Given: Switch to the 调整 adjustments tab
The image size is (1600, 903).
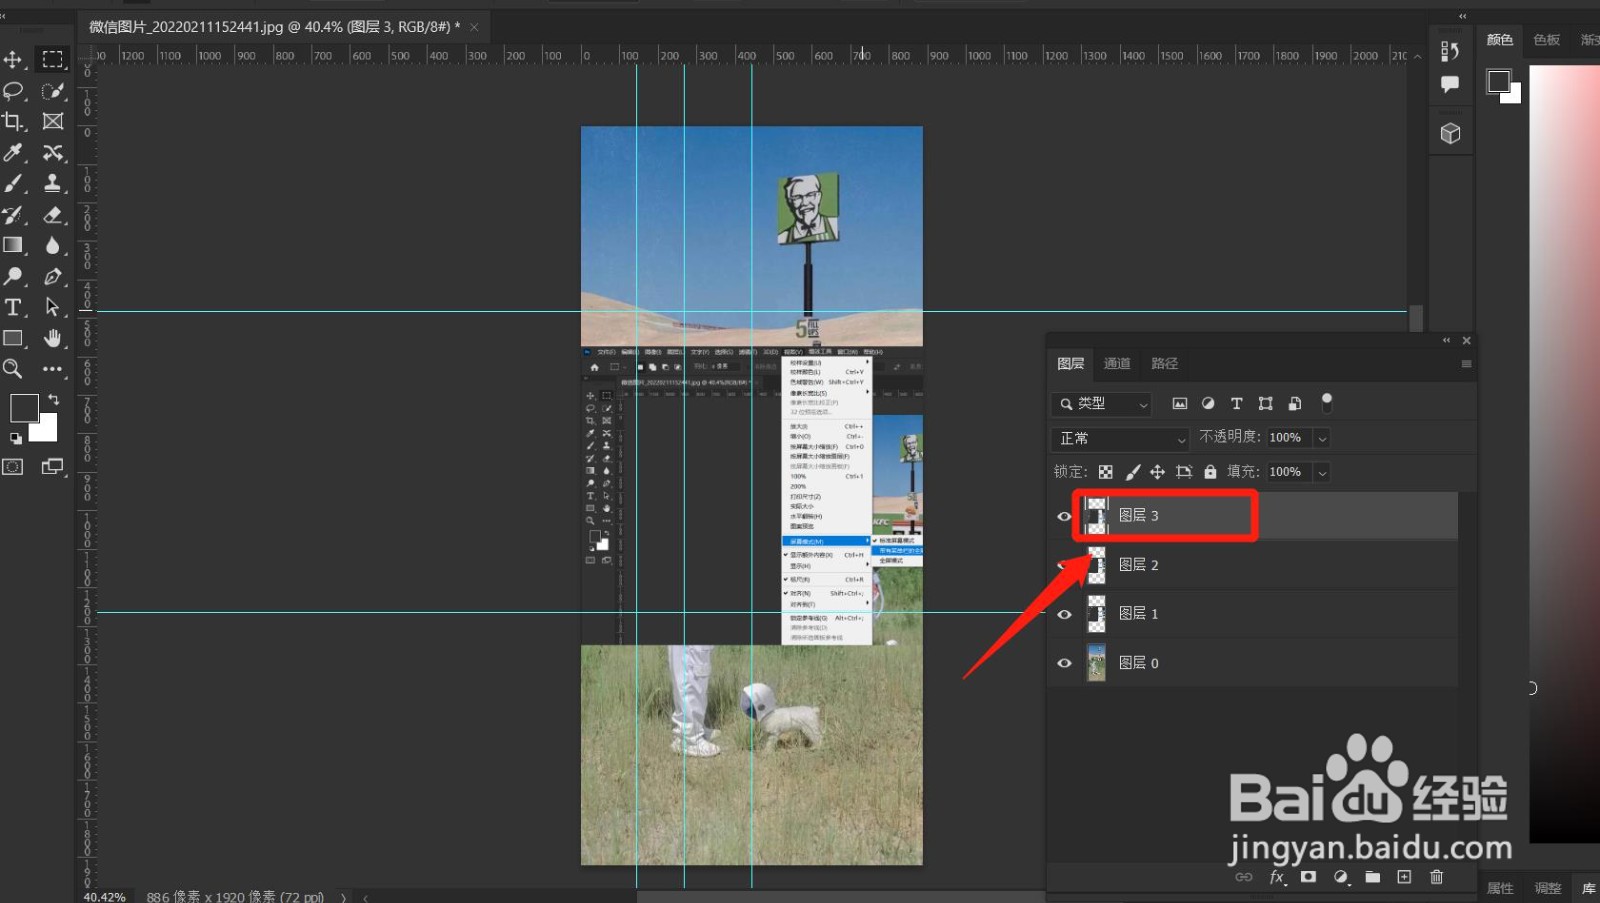Looking at the screenshot, I should point(1548,888).
